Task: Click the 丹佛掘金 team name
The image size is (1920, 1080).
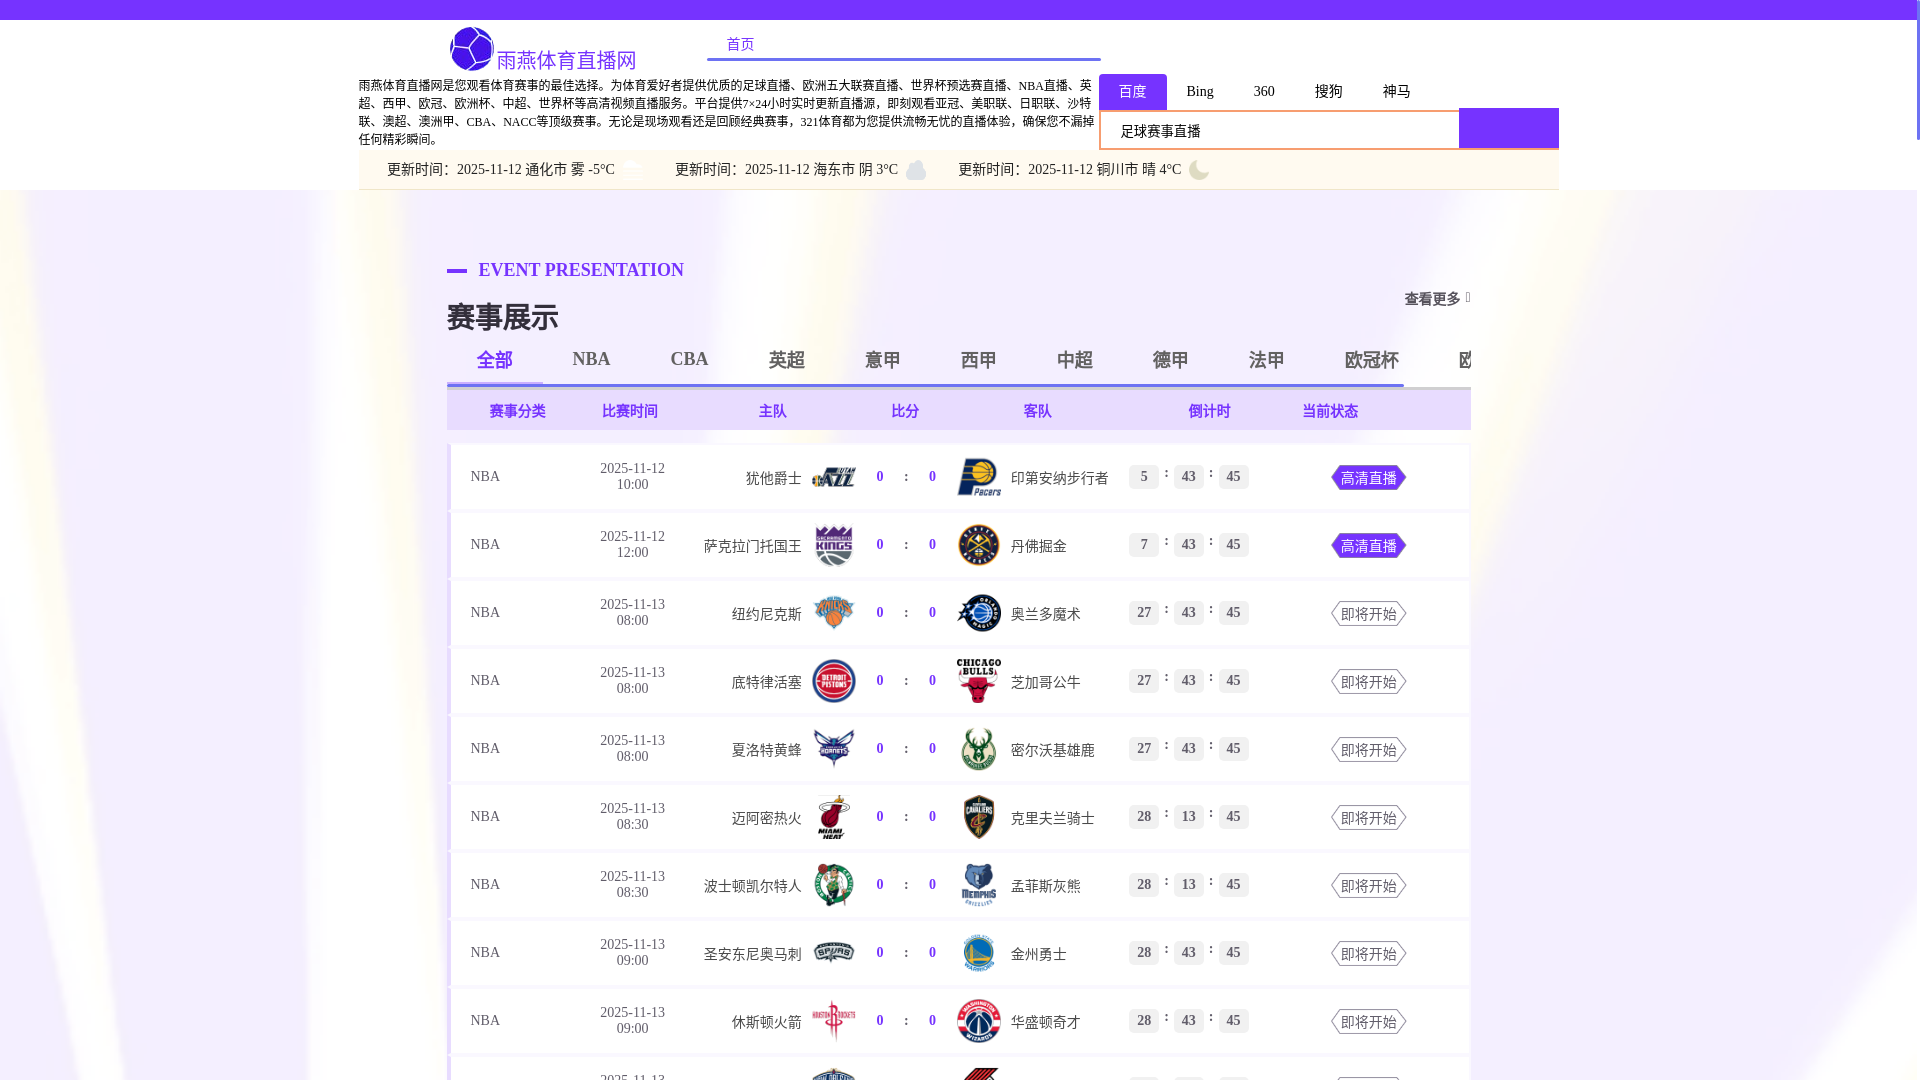Action: click(x=1039, y=546)
